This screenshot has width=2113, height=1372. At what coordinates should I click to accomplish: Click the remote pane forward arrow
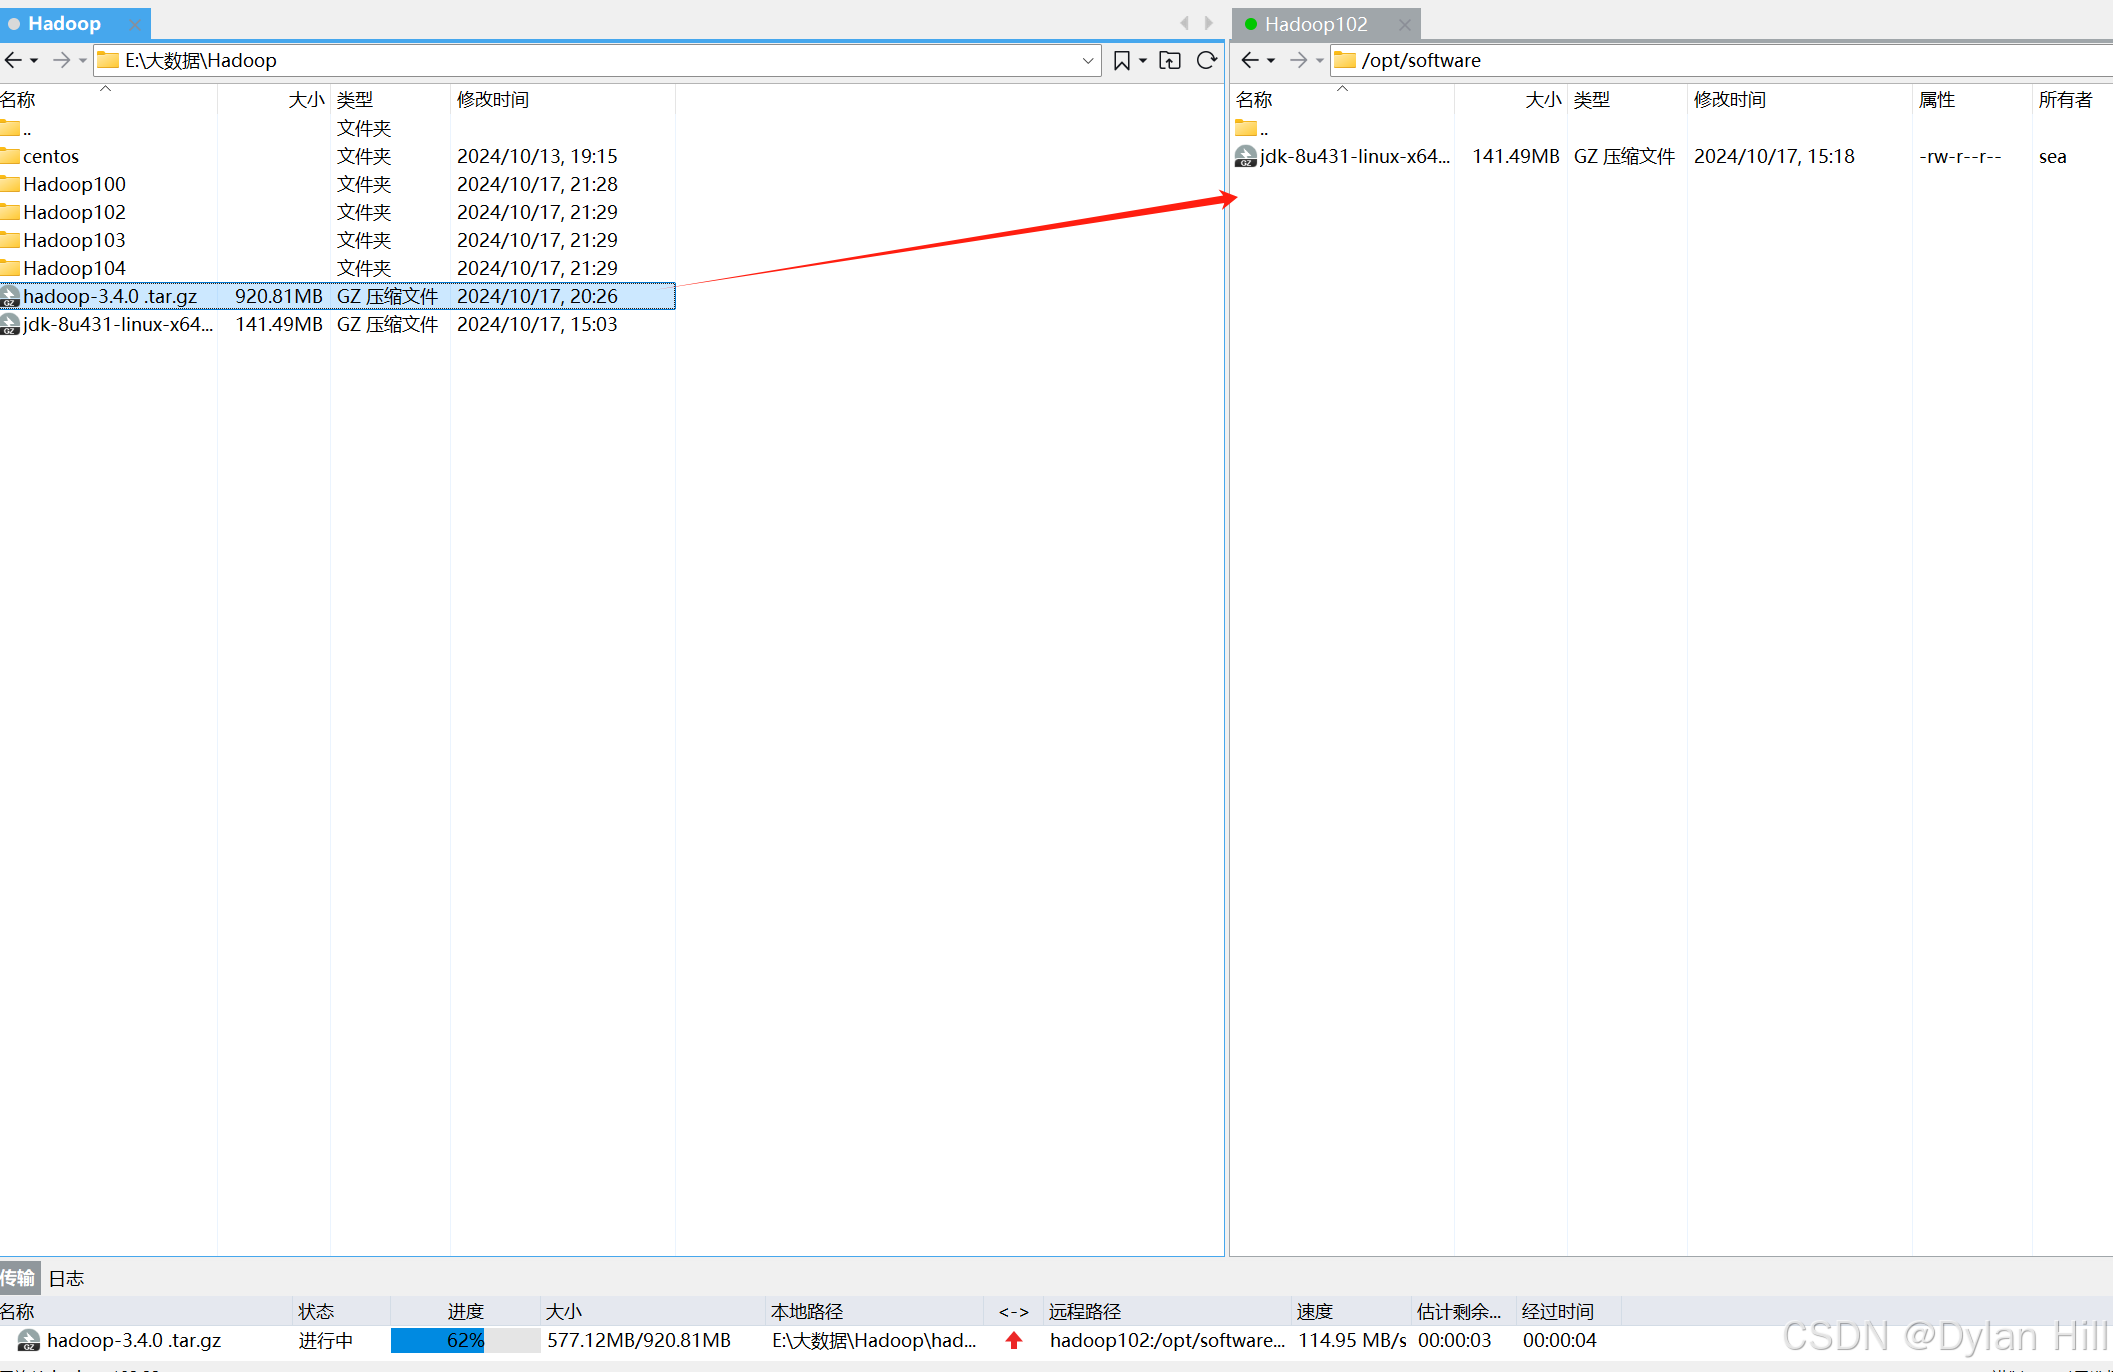(x=1298, y=60)
